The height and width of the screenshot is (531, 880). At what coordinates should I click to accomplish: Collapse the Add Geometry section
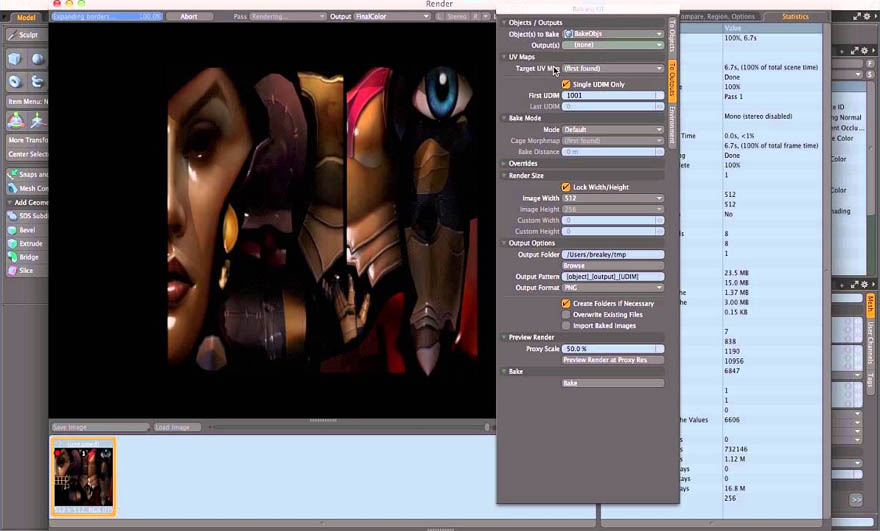pos(10,202)
